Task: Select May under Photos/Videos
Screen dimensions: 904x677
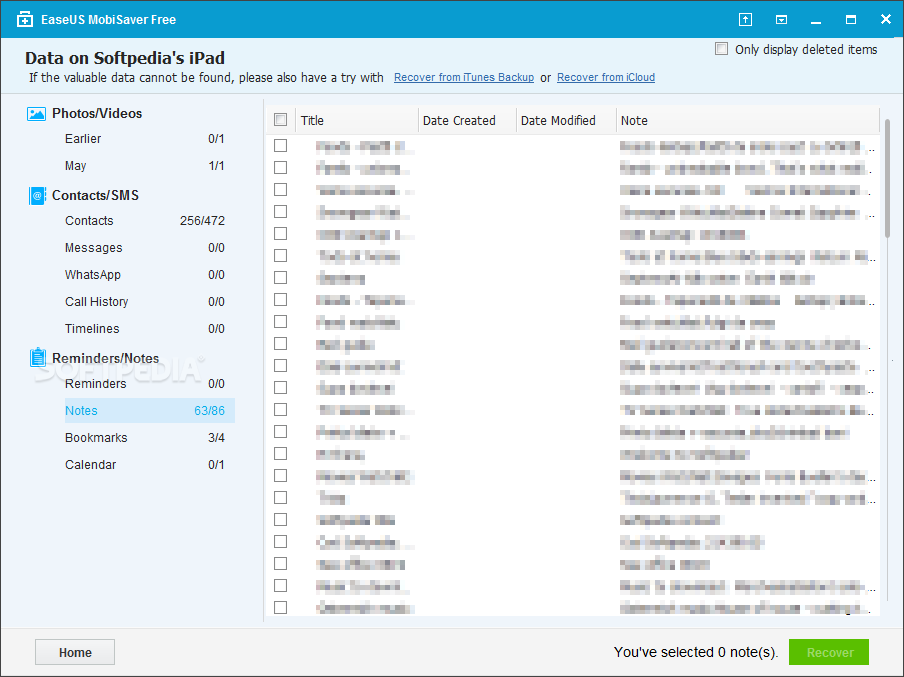Action: tap(76, 166)
